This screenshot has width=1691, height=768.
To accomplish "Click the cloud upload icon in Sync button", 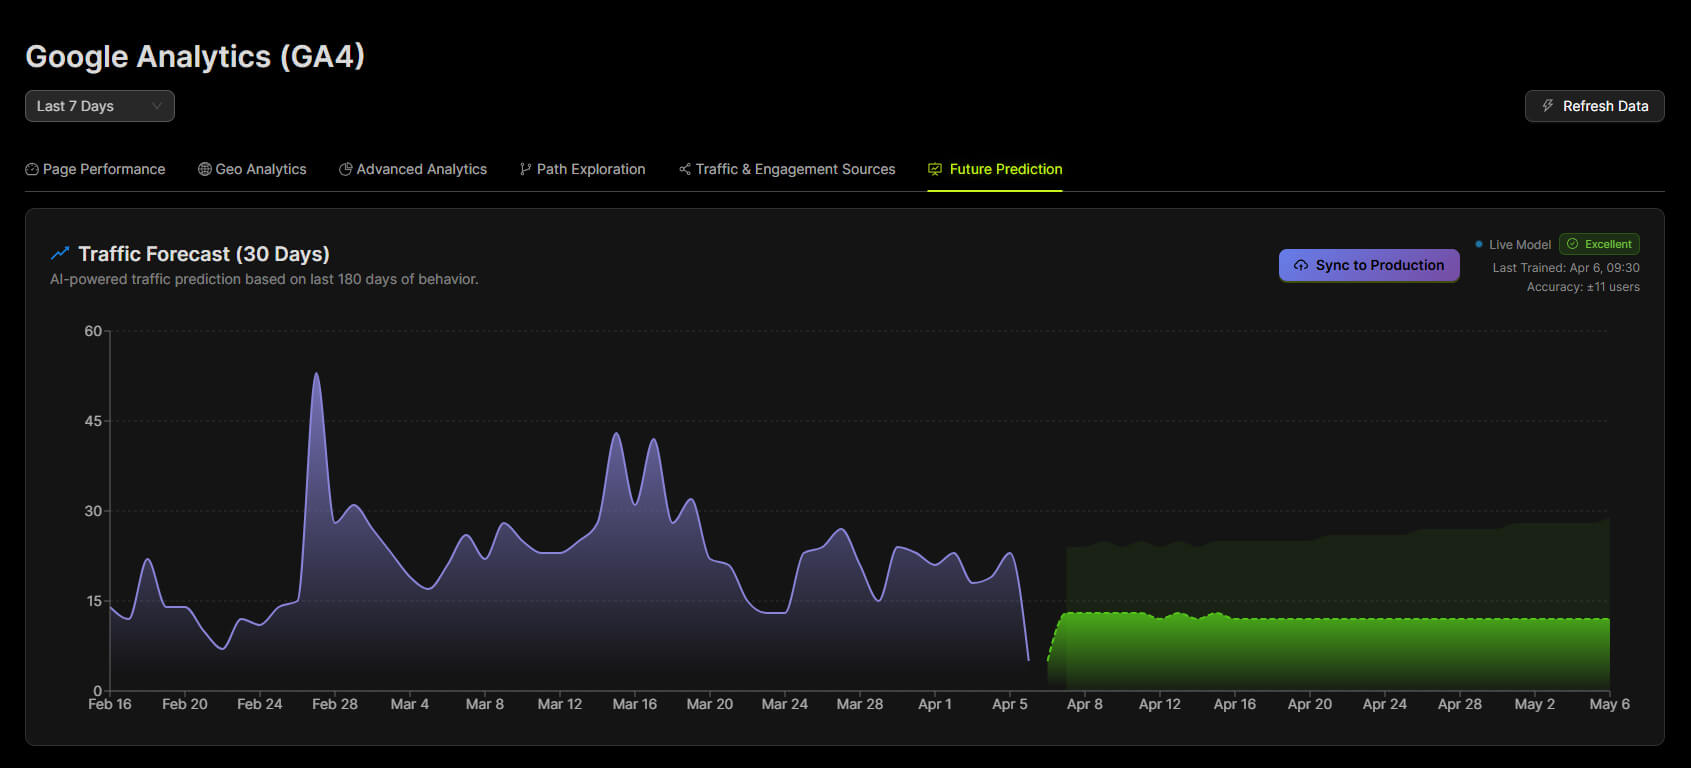I will 1301,265.
